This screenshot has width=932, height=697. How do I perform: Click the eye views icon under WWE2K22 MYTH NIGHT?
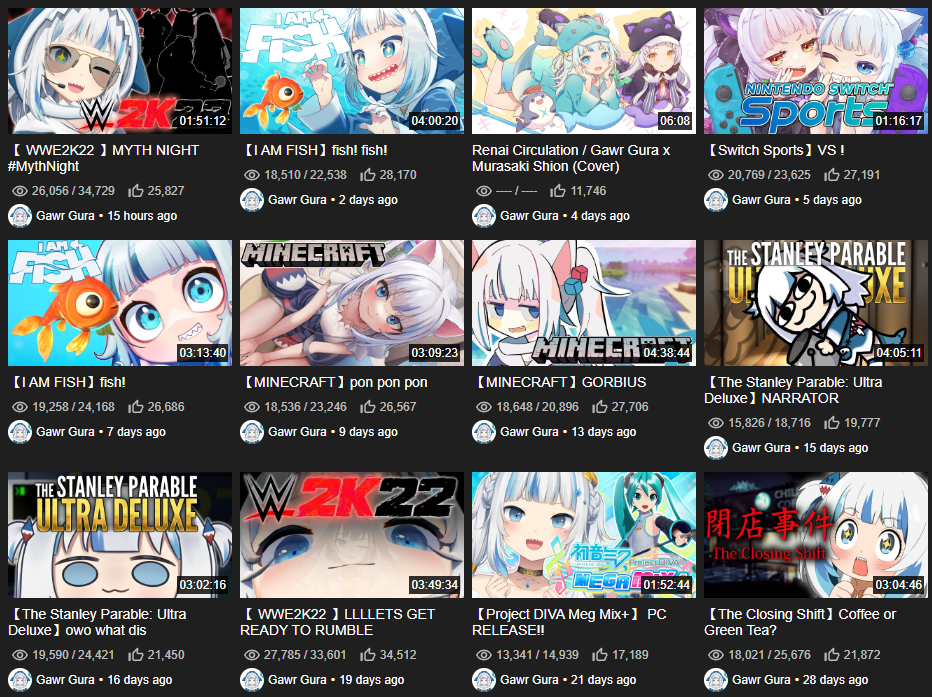coord(20,191)
